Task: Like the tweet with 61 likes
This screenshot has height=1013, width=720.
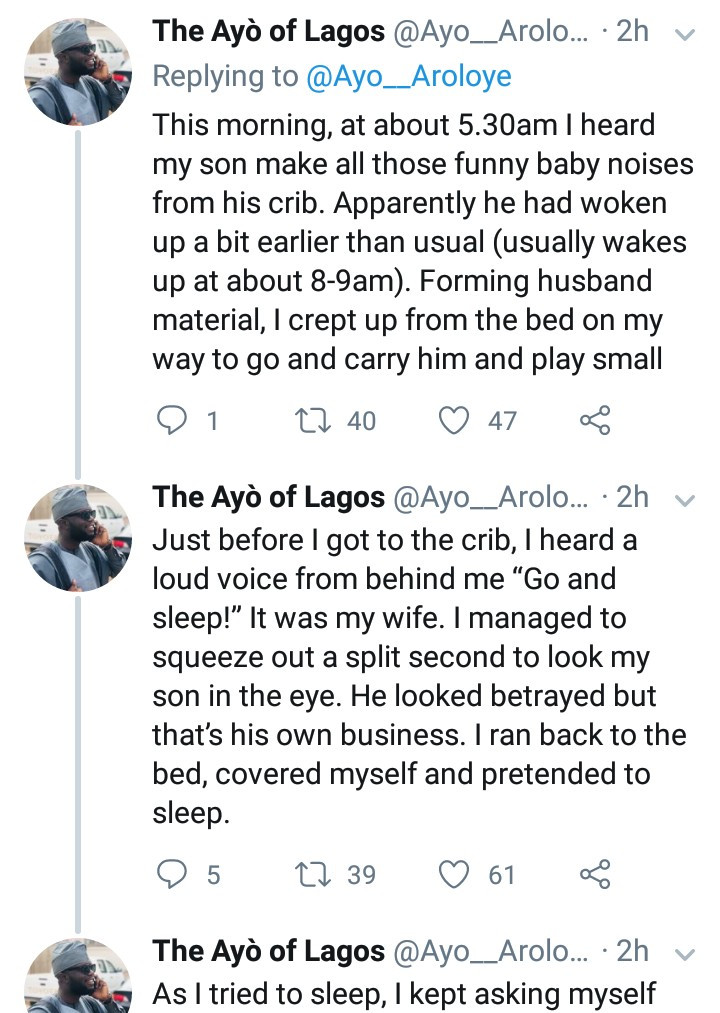Action: pyautogui.click(x=454, y=874)
